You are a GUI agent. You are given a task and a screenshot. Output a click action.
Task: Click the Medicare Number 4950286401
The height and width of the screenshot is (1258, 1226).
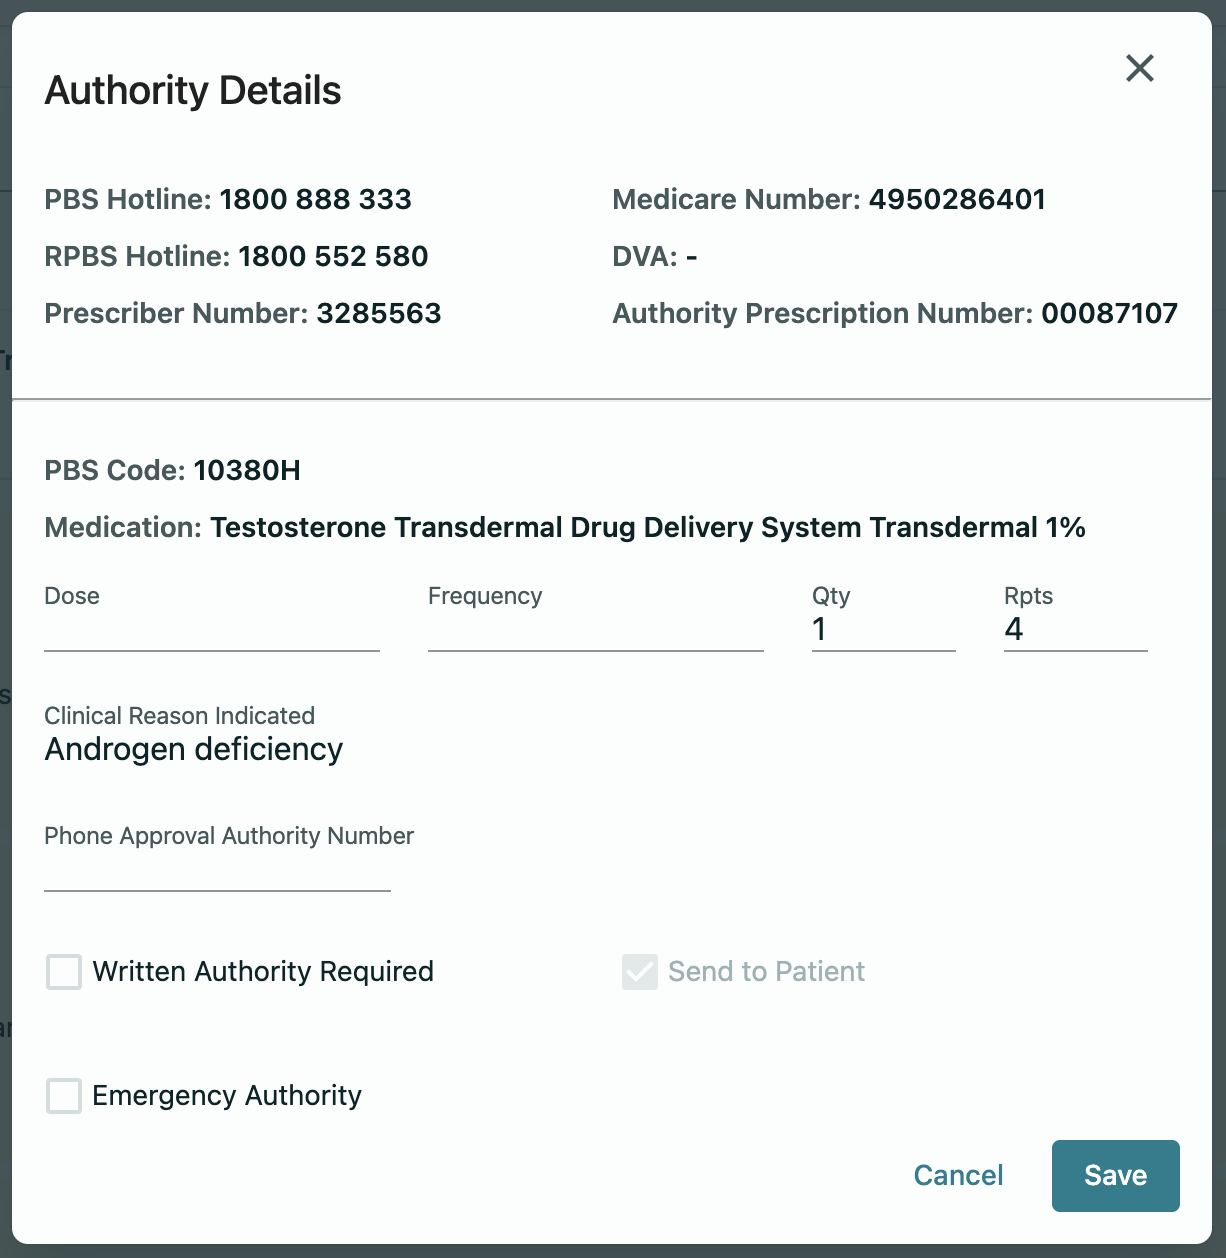(956, 199)
